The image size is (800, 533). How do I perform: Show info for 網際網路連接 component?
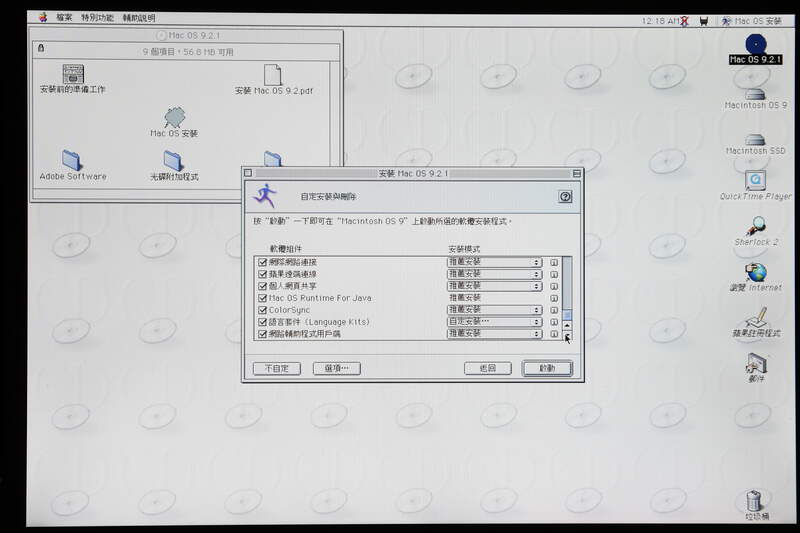pyautogui.click(x=554, y=262)
